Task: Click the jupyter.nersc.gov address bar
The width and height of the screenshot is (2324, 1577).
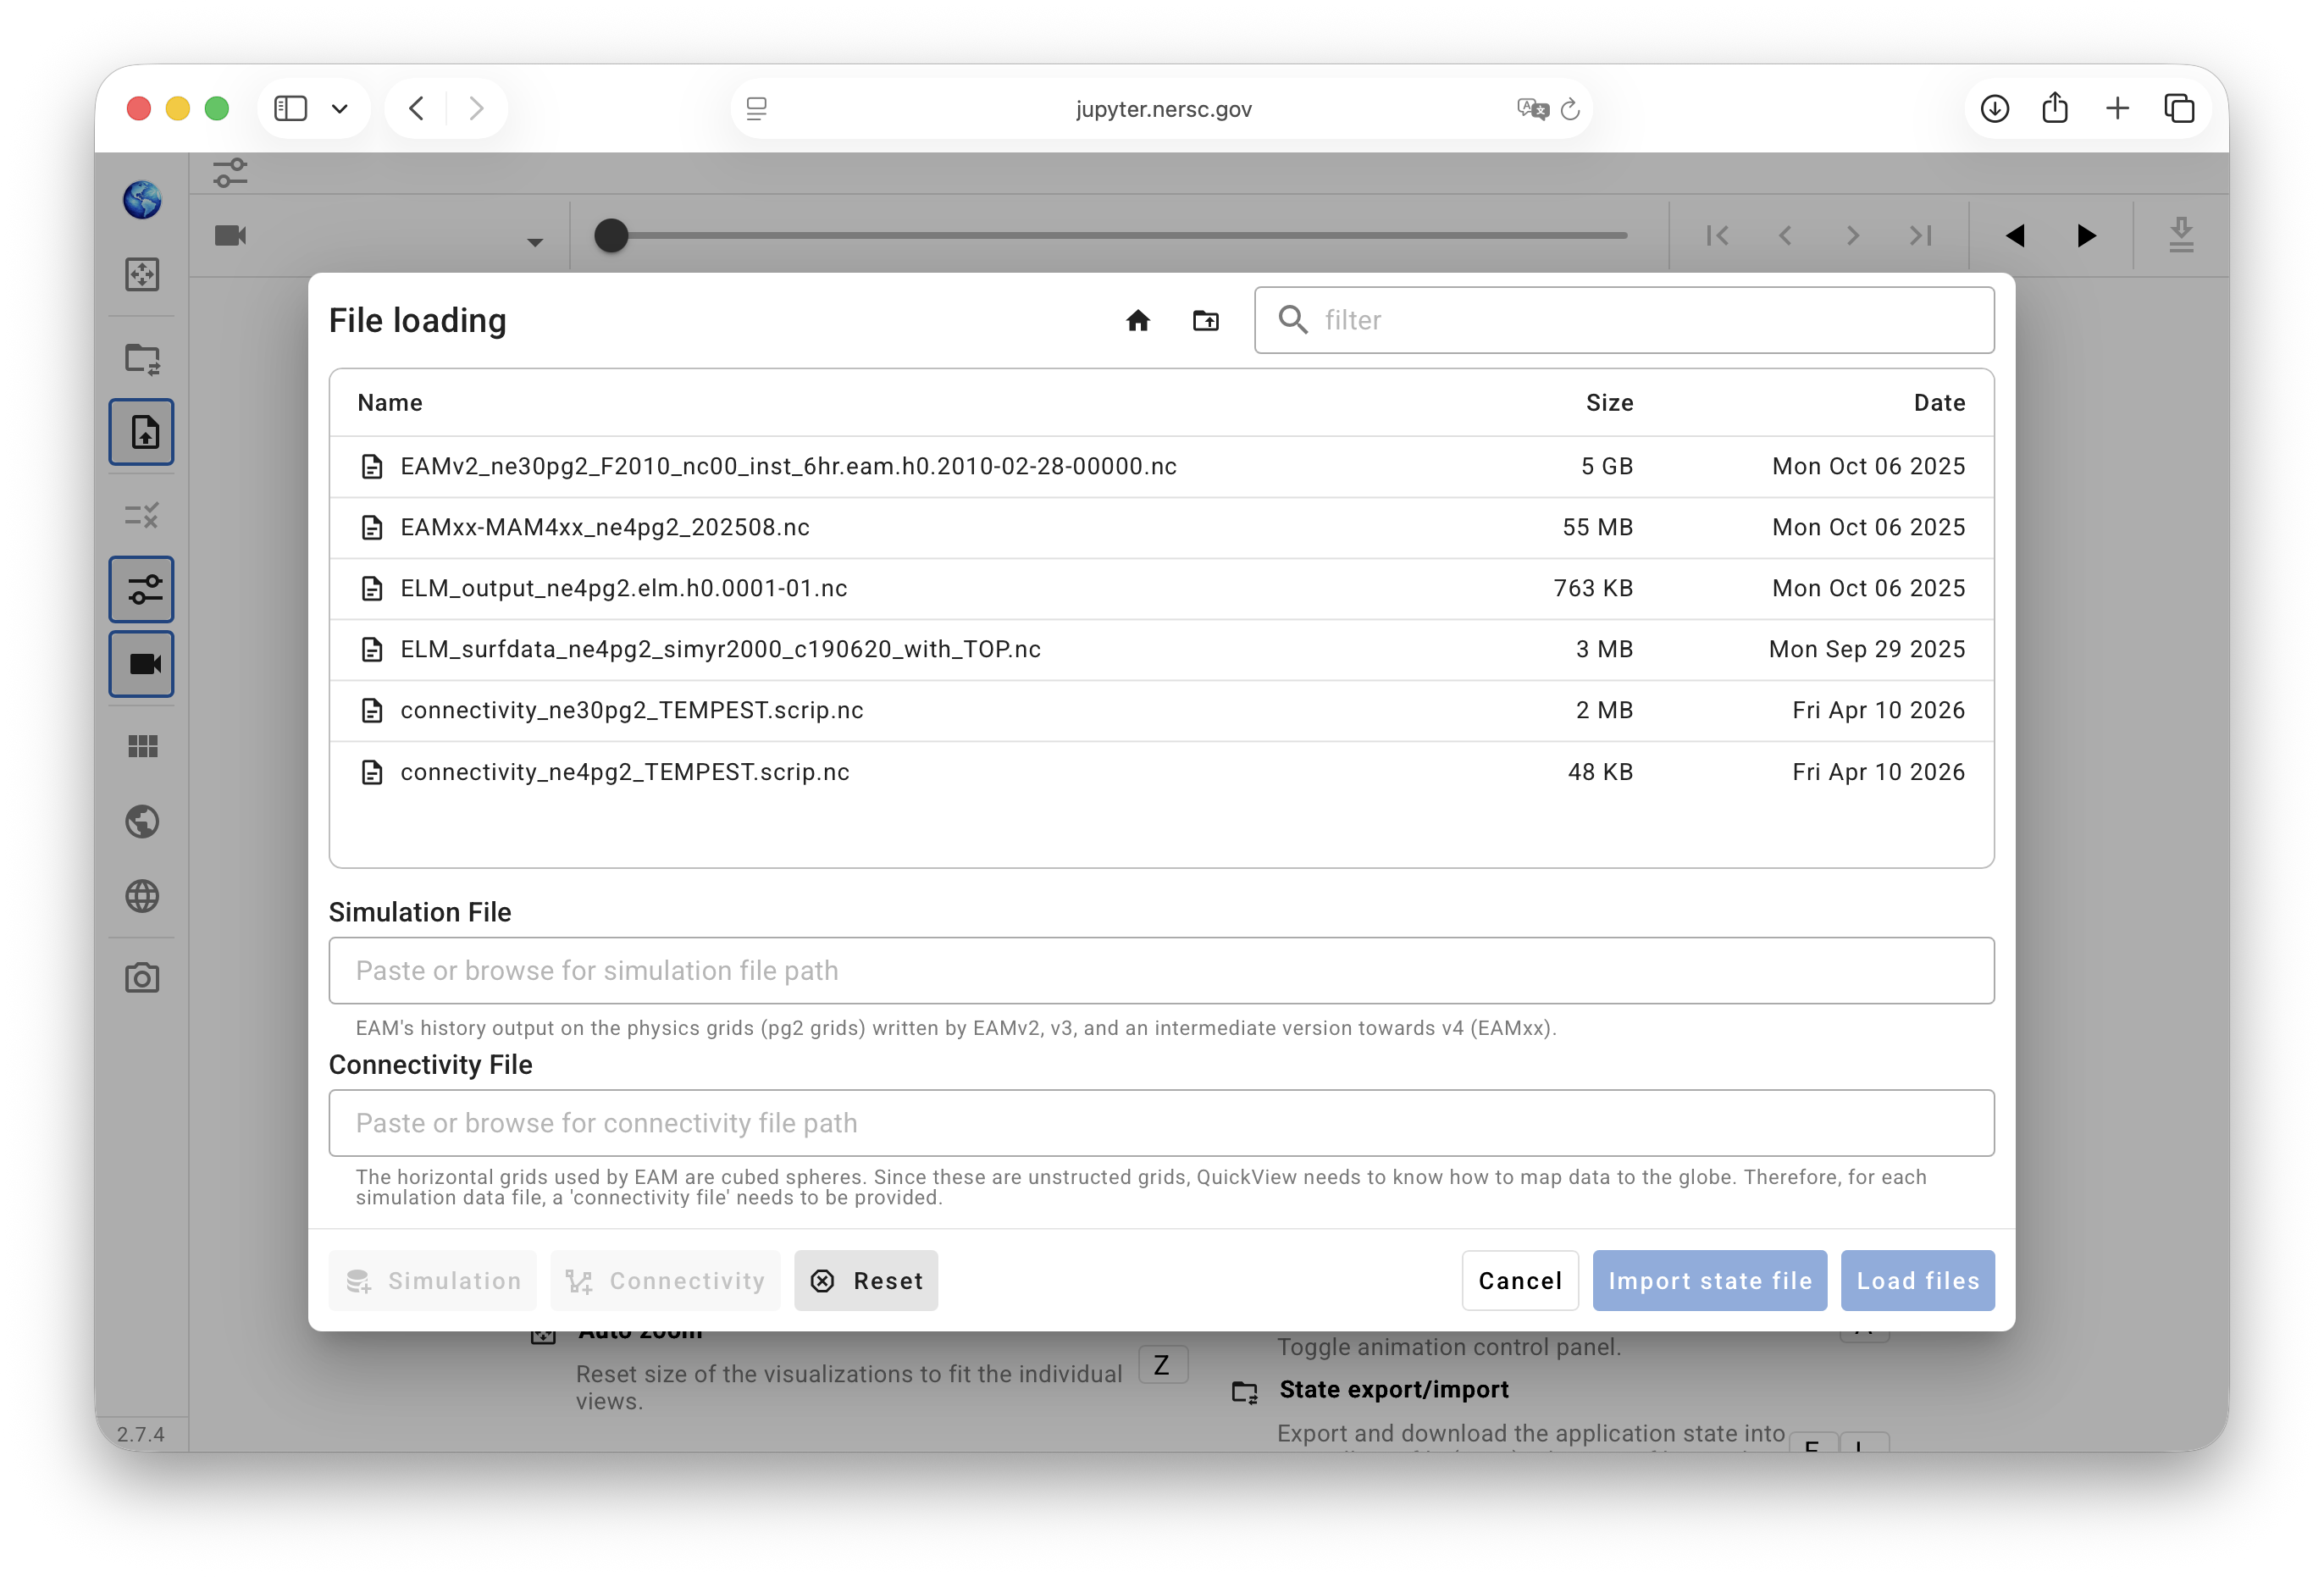Action: pos(1163,109)
